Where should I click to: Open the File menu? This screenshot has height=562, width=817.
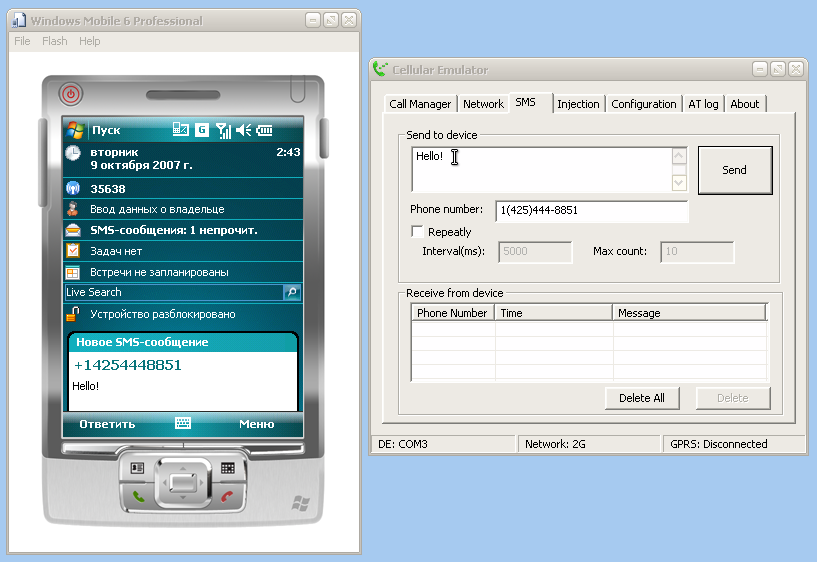click(x=22, y=41)
